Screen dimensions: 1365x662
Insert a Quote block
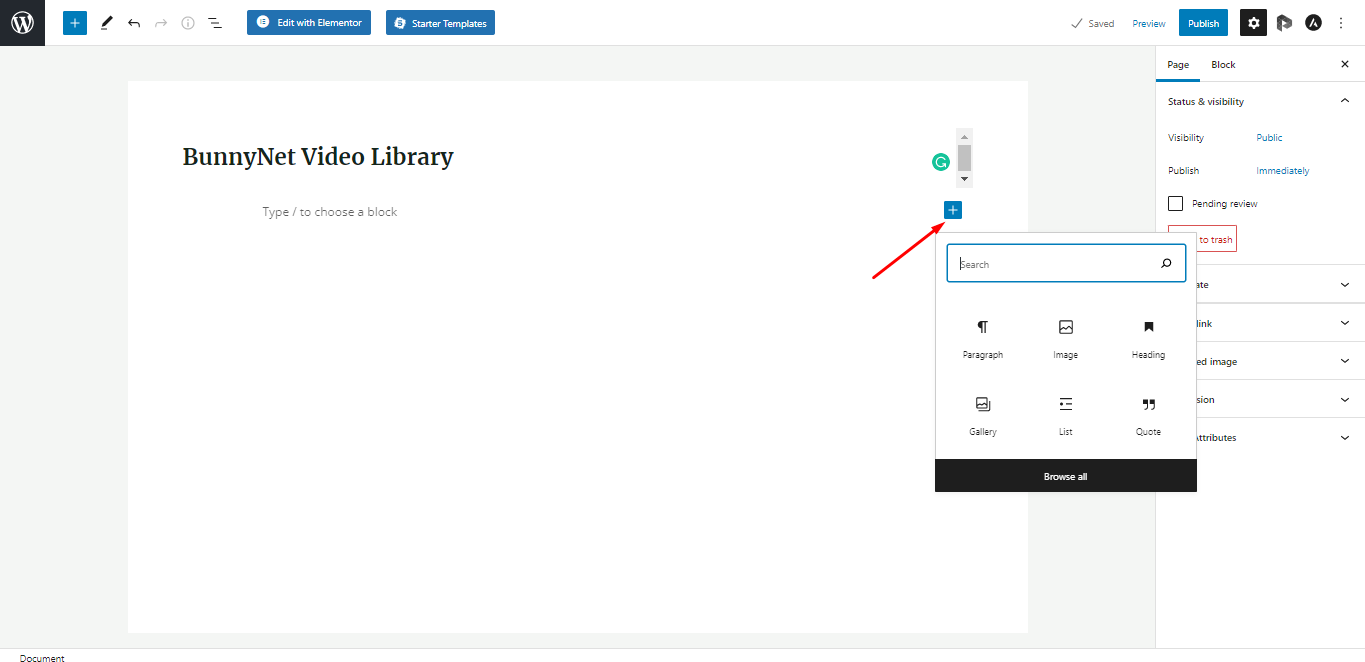pyautogui.click(x=1148, y=417)
